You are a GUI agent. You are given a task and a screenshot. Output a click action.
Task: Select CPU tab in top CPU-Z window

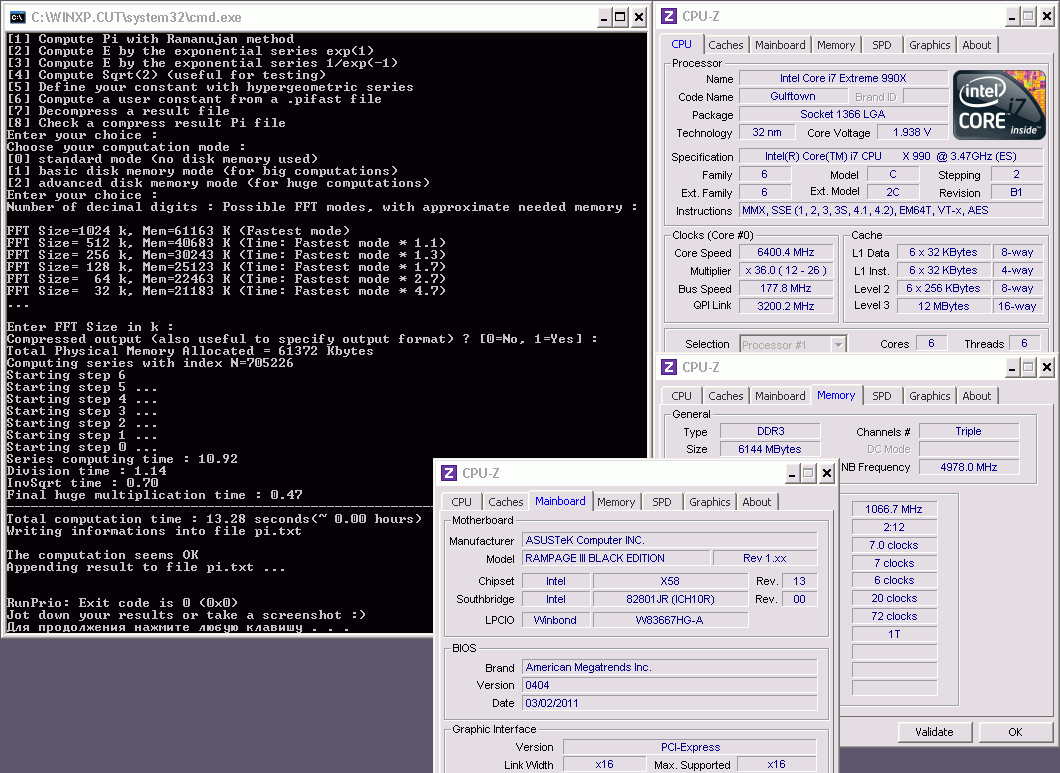[x=681, y=44]
